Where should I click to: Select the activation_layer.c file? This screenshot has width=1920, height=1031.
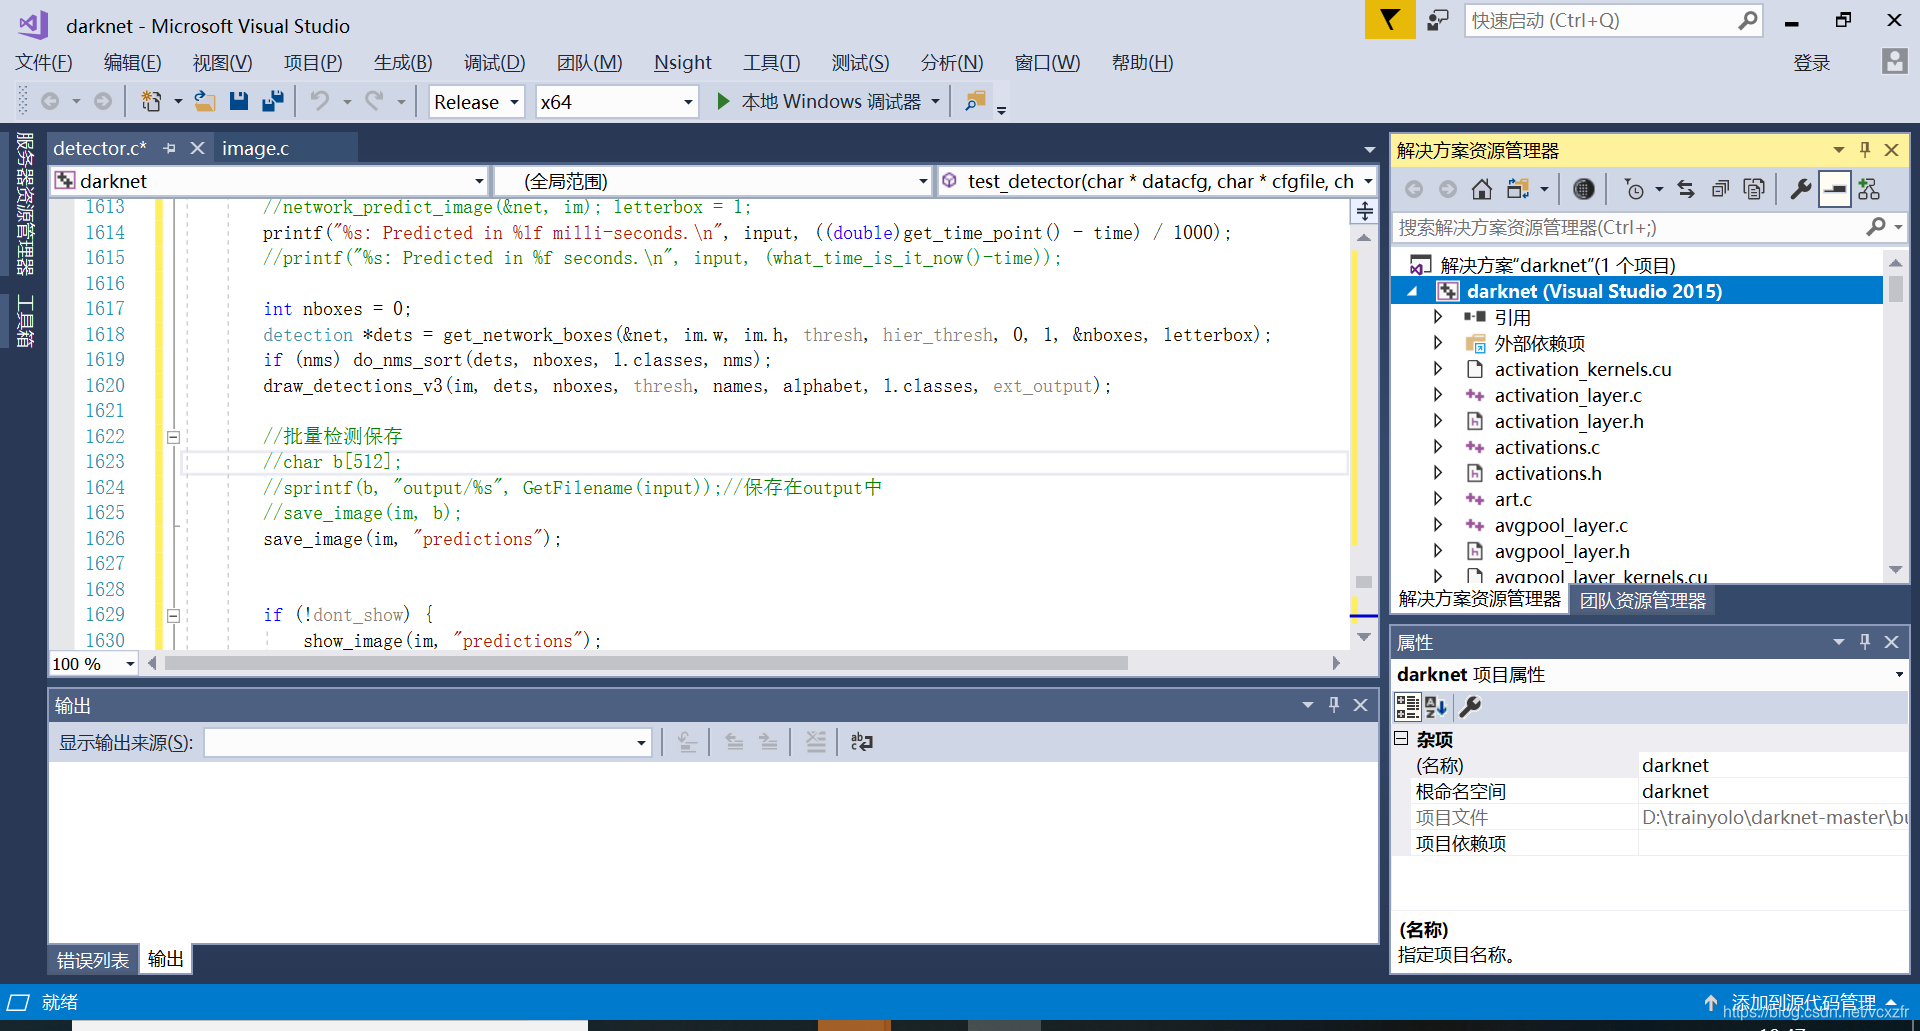(x=1567, y=395)
